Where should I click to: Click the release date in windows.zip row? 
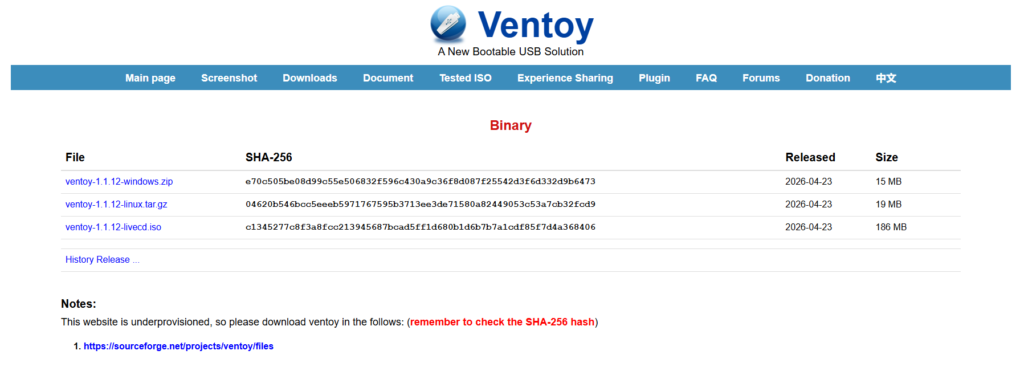click(808, 182)
